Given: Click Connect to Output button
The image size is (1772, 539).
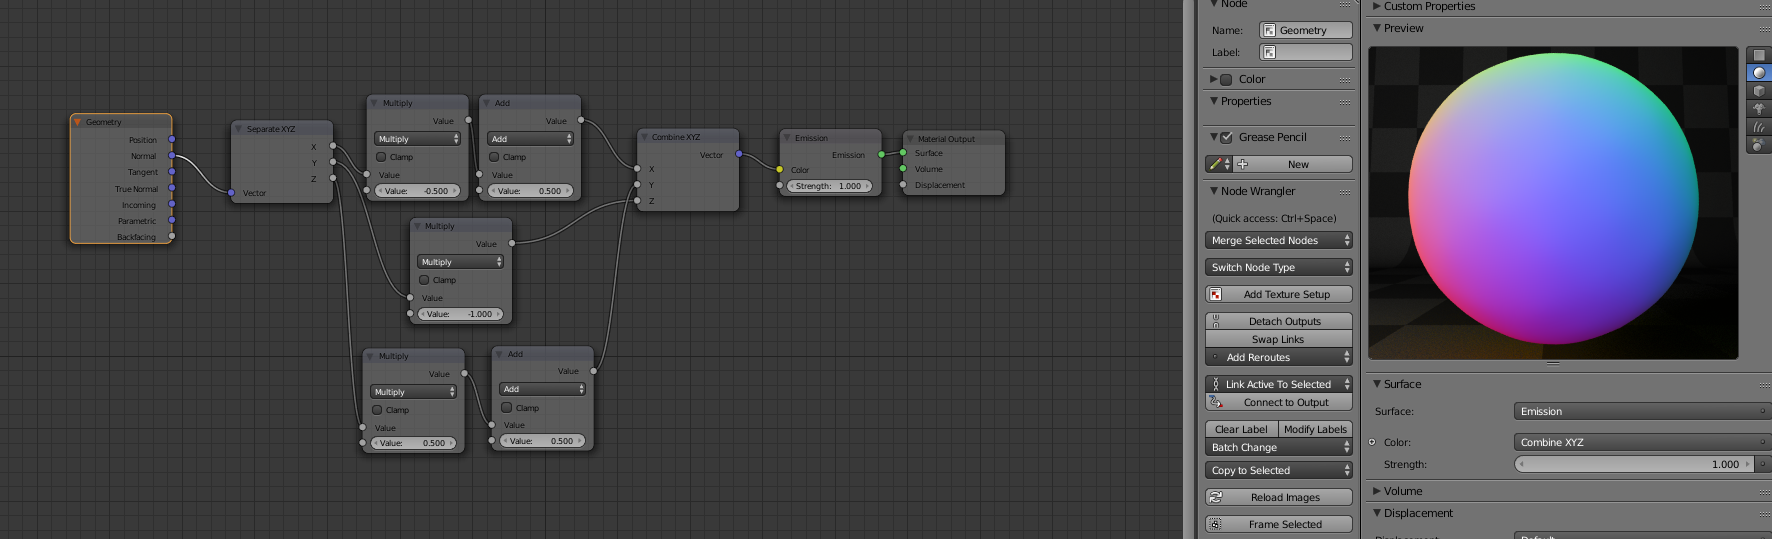Looking at the screenshot, I should tap(1279, 402).
